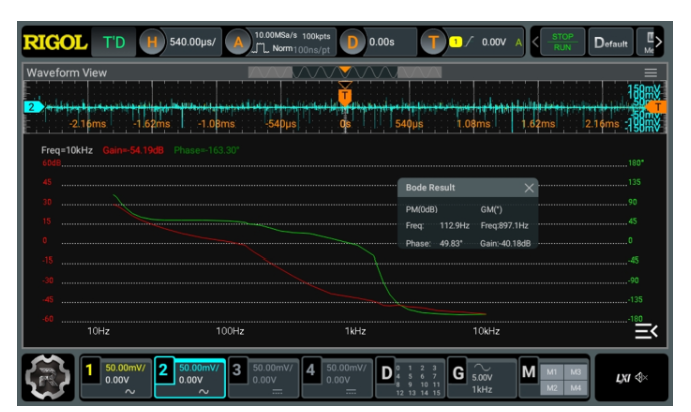The width and height of the screenshot is (691, 412).
Task: Close the Bode Result panel
Action: point(529,188)
